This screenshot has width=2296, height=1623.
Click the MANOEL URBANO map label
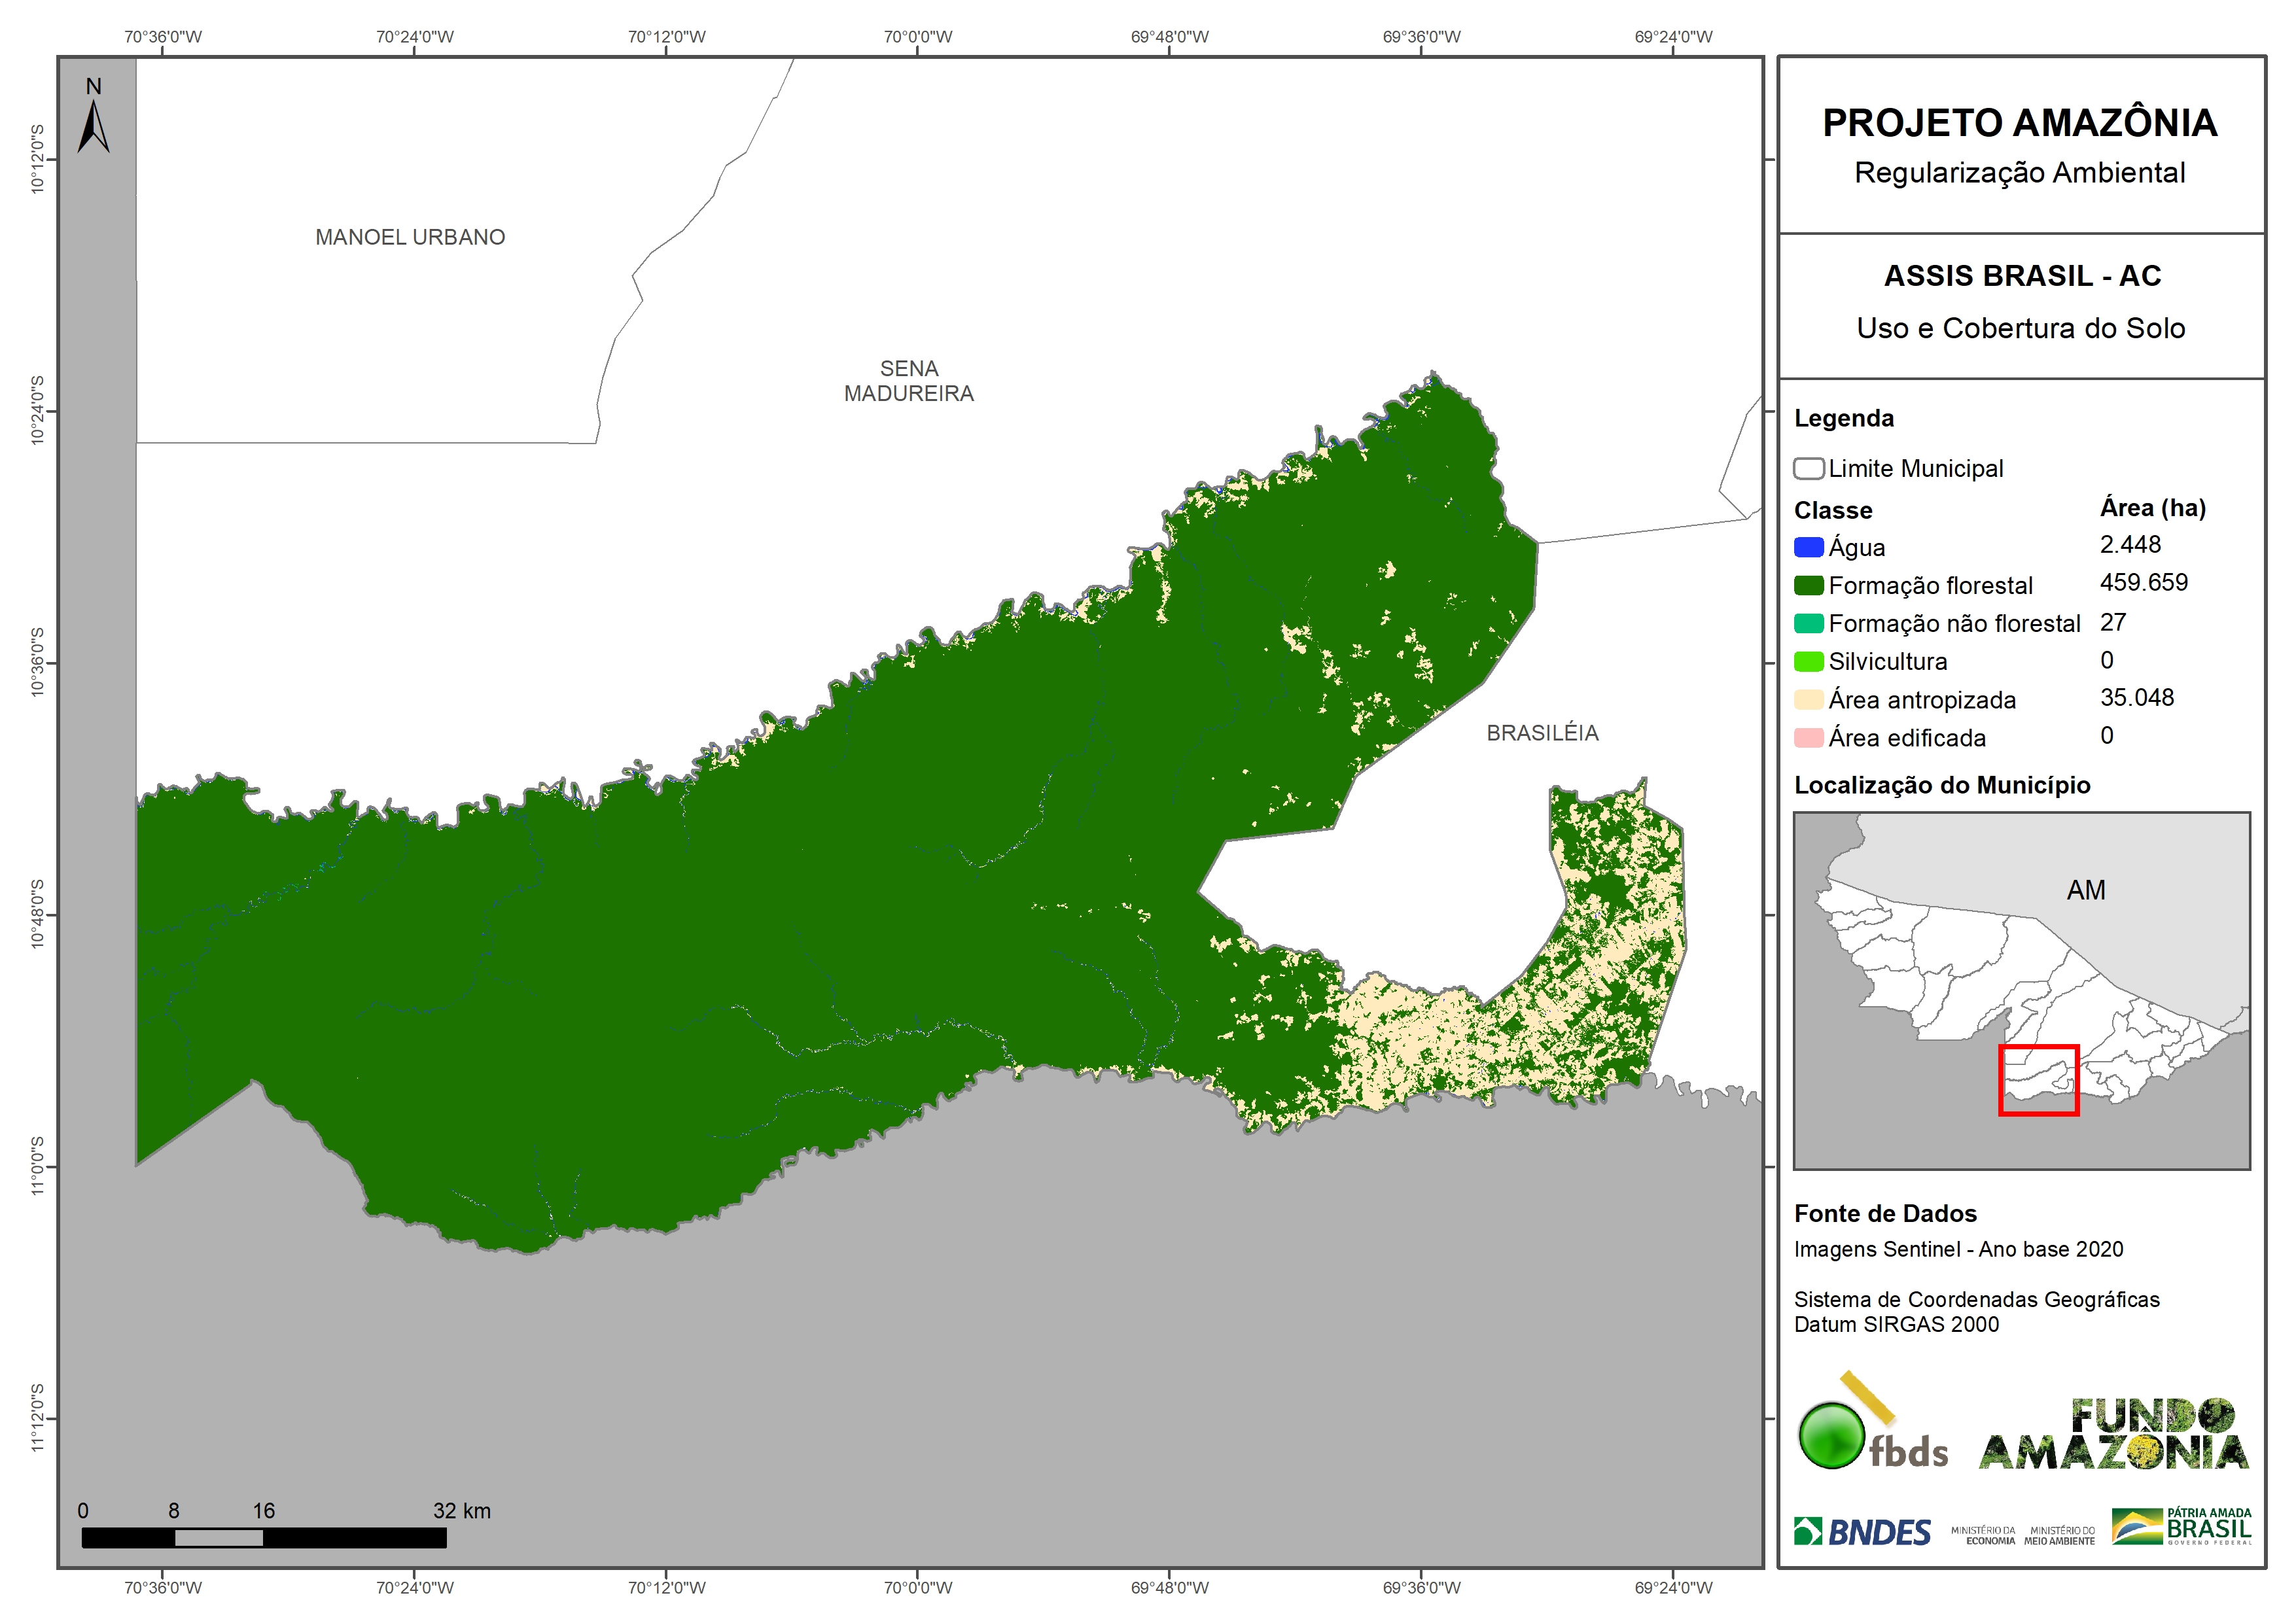click(x=410, y=237)
